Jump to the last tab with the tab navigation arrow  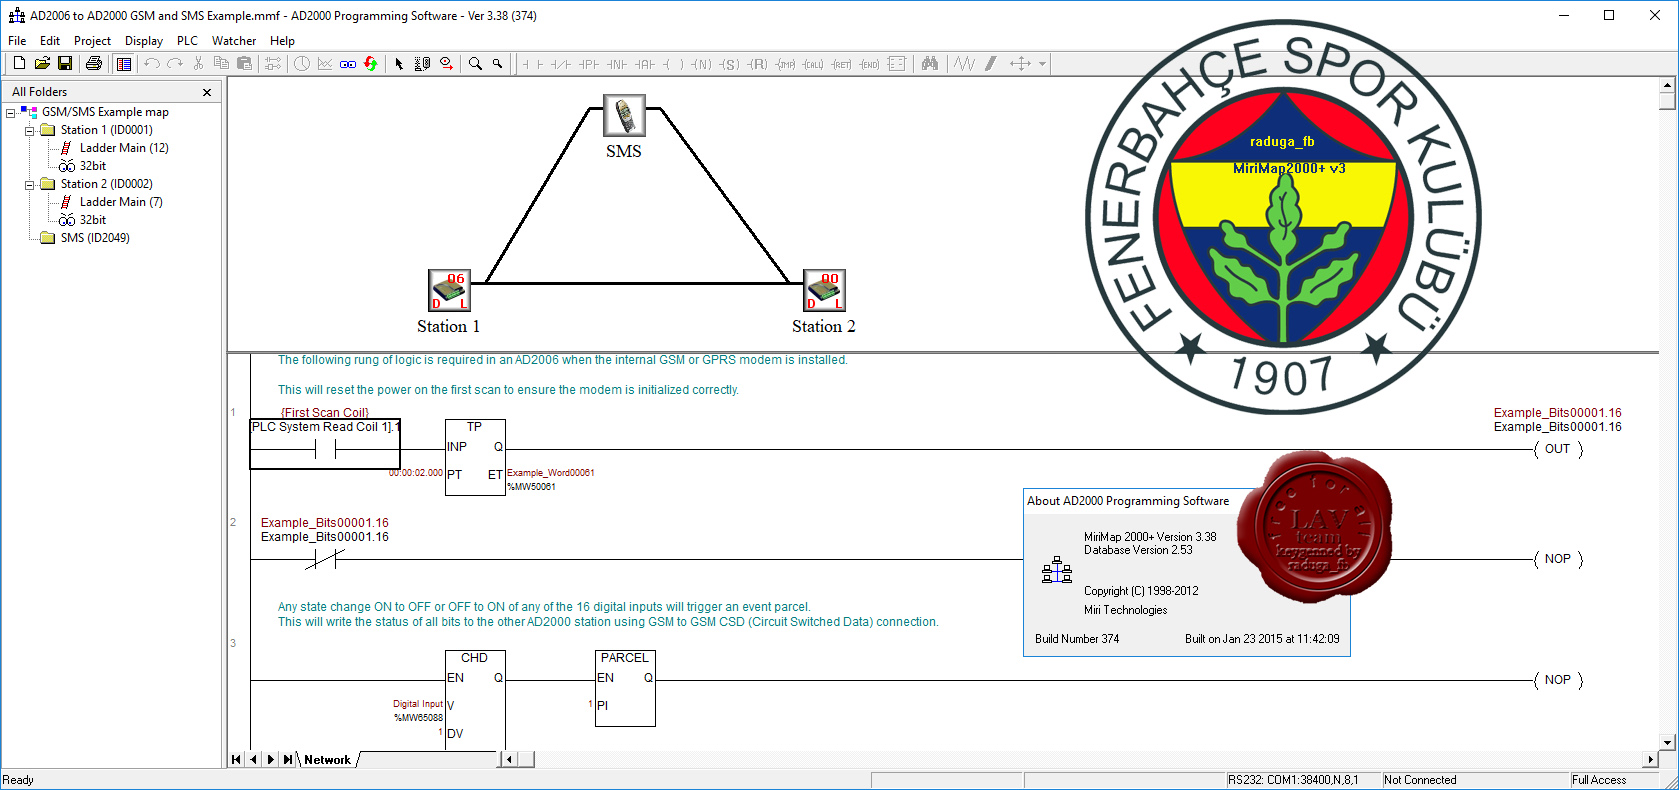point(288,760)
